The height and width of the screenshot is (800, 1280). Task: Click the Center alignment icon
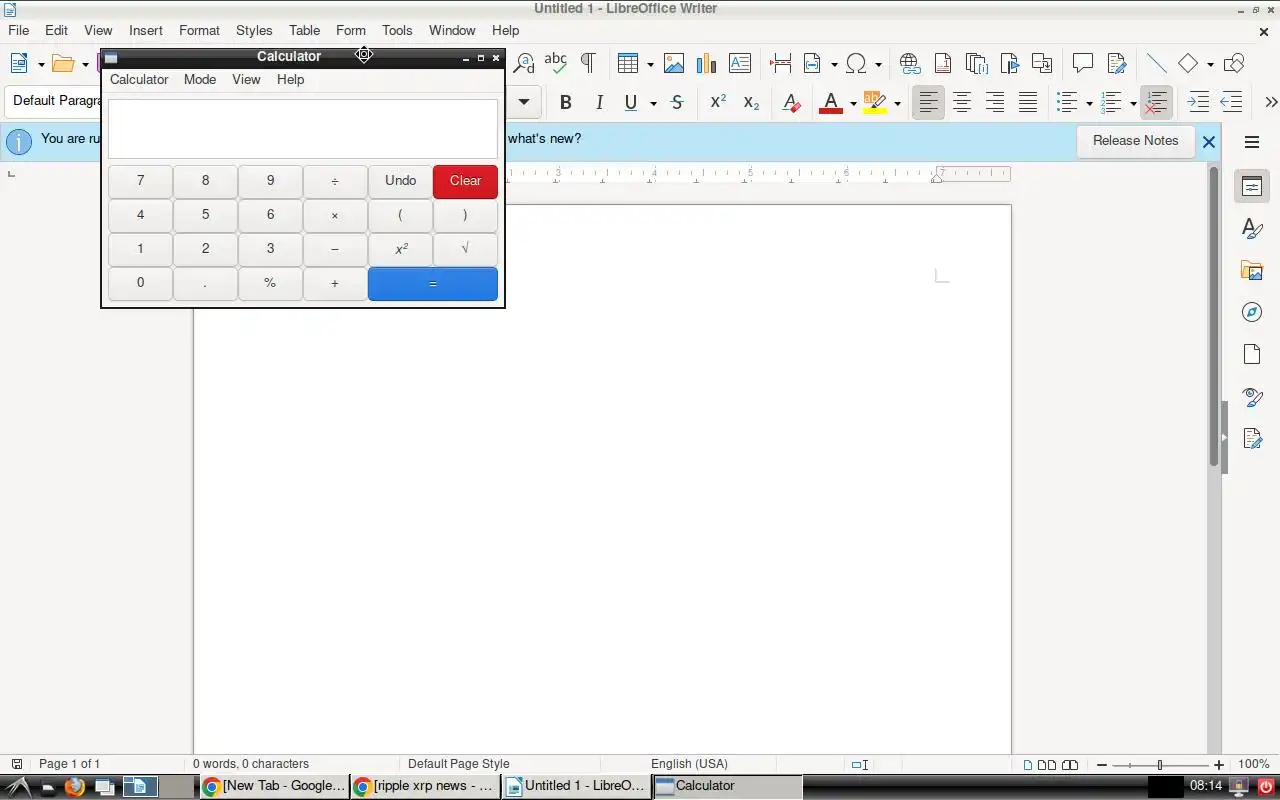point(962,102)
